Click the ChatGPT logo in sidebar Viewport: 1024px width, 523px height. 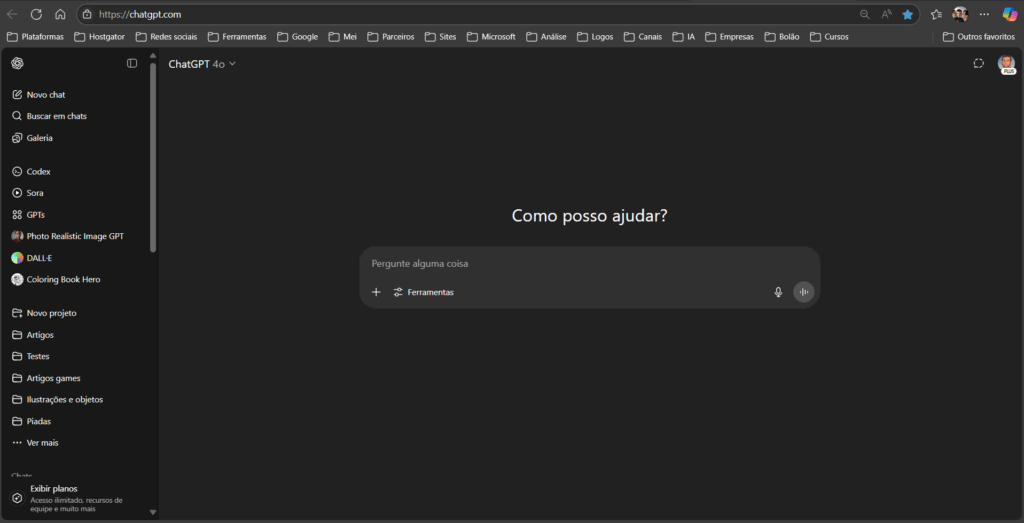click(18, 63)
